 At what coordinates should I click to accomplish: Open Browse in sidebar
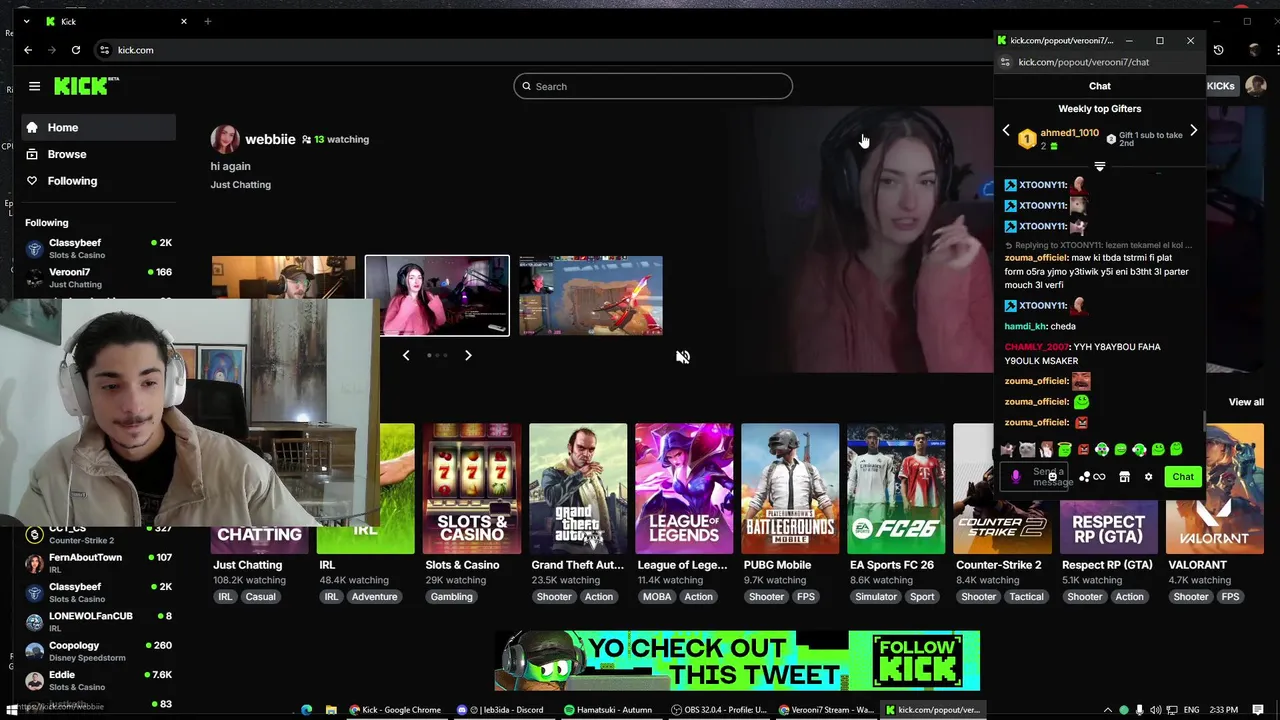click(x=98, y=154)
